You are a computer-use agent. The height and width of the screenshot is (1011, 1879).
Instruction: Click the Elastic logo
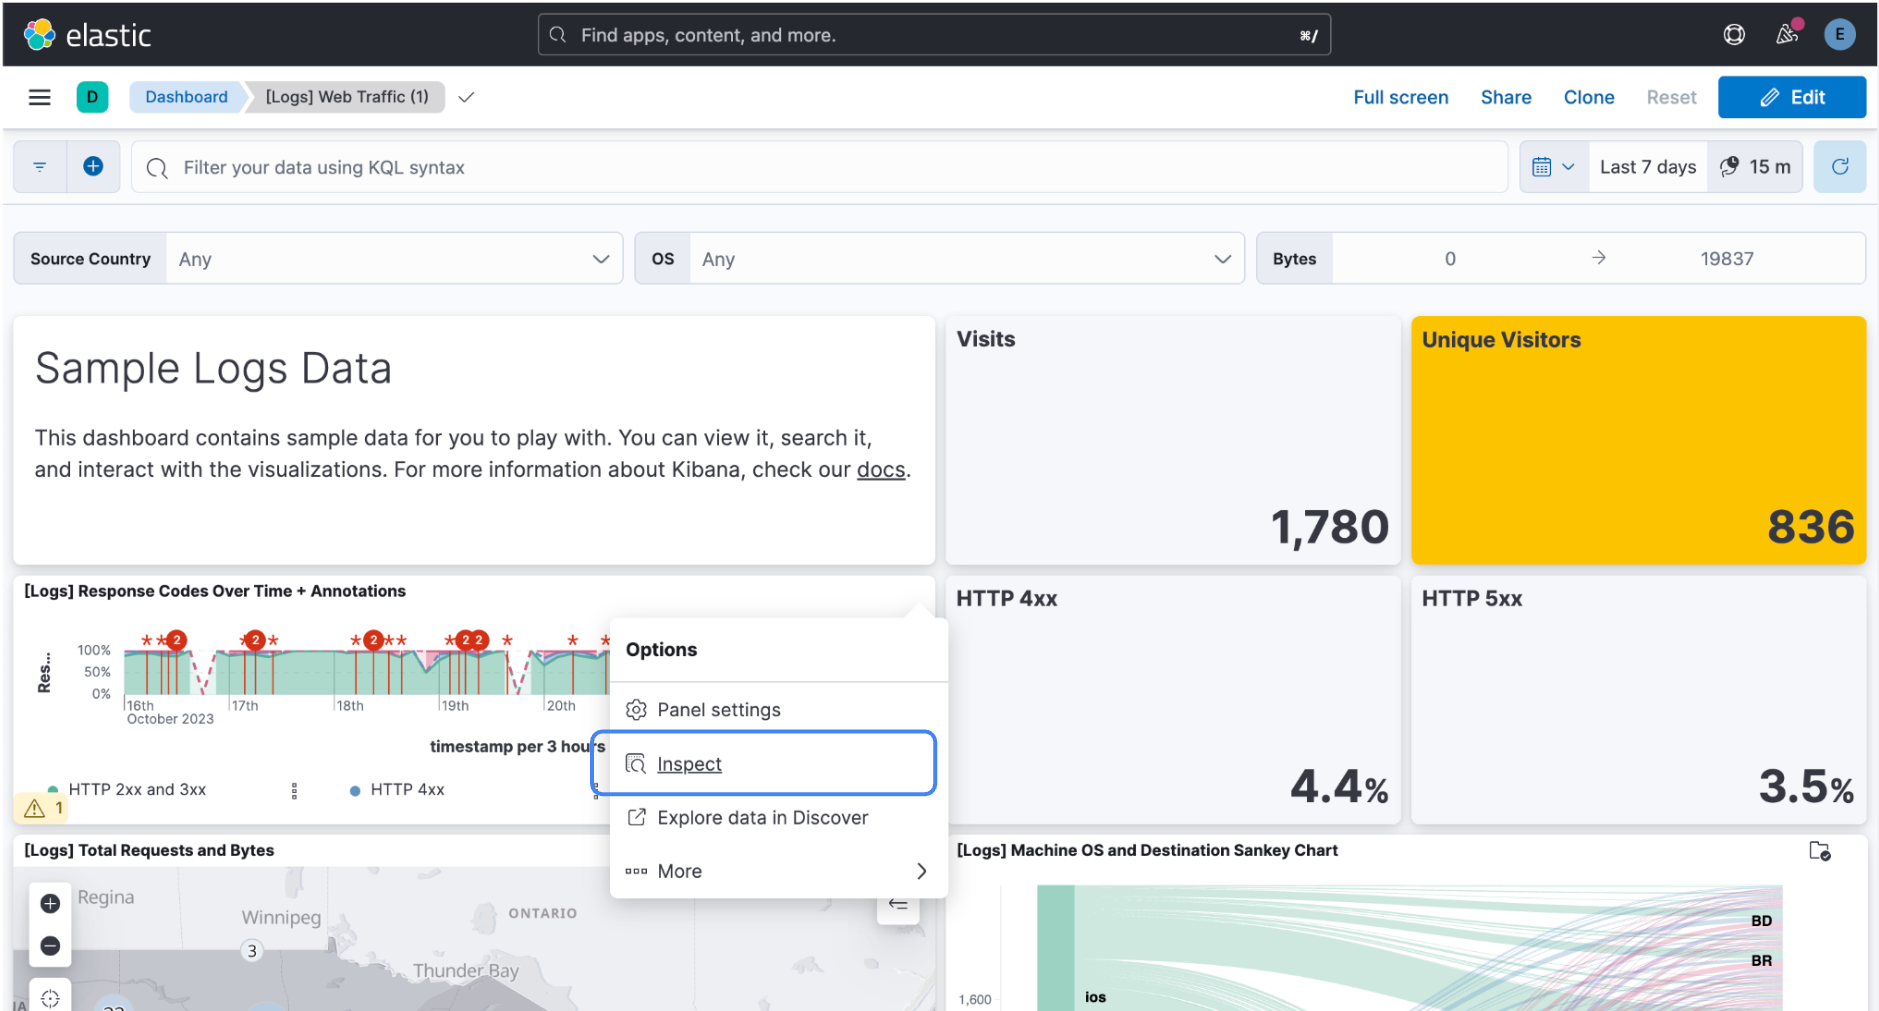[x=87, y=35]
